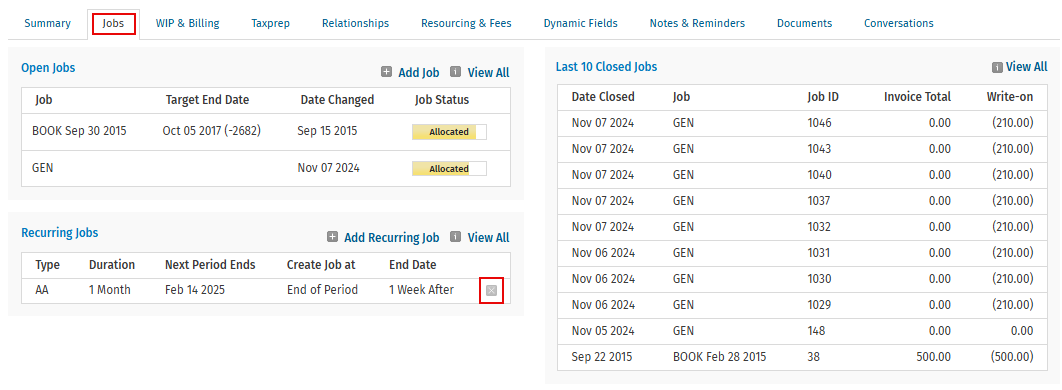Switch to the Conversations tab
The height and width of the screenshot is (390, 1062).
pos(898,24)
